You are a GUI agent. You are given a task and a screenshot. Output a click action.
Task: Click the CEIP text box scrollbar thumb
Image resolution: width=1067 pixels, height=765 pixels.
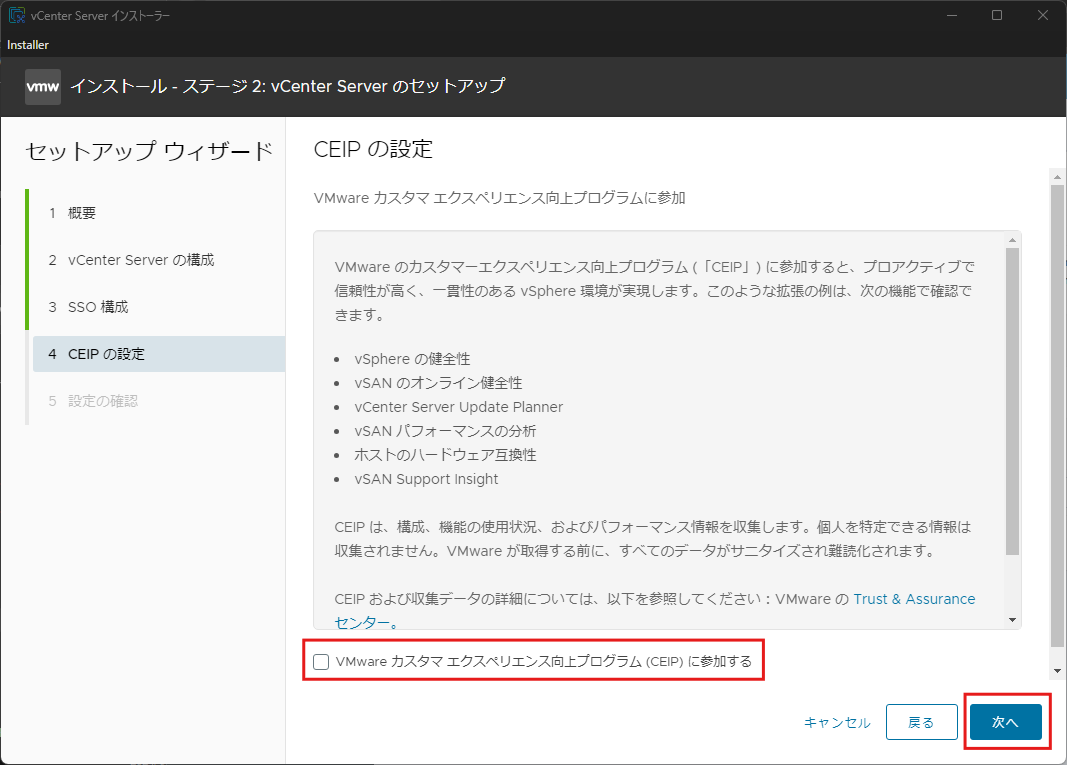(1013, 401)
